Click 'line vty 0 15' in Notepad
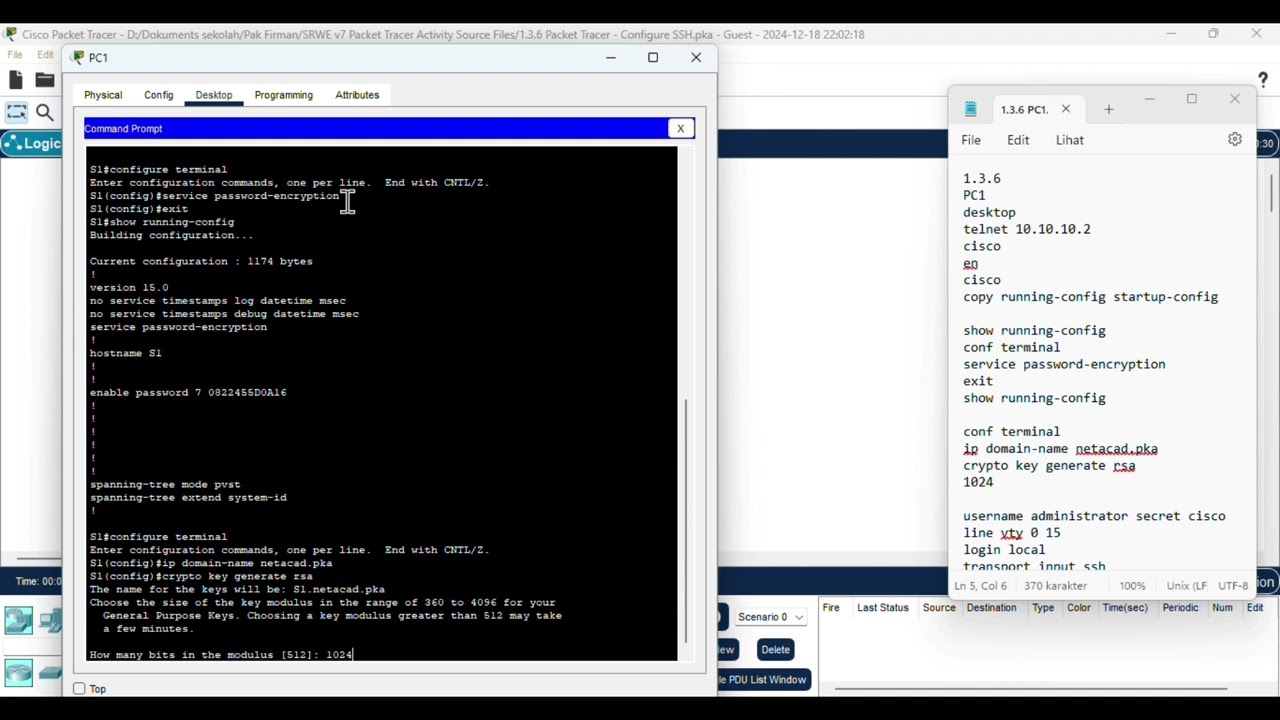Image resolution: width=1280 pixels, height=720 pixels. click(x=1012, y=533)
